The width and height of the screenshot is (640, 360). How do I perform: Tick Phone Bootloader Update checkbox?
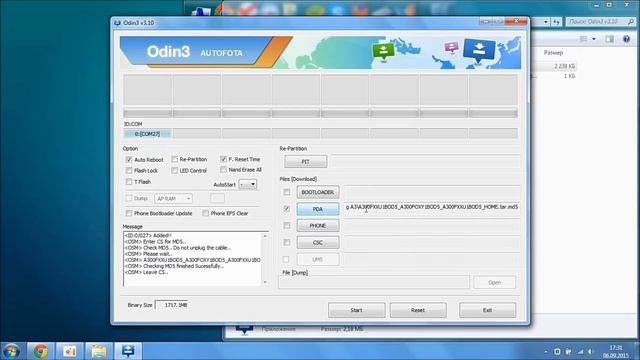(x=129, y=213)
